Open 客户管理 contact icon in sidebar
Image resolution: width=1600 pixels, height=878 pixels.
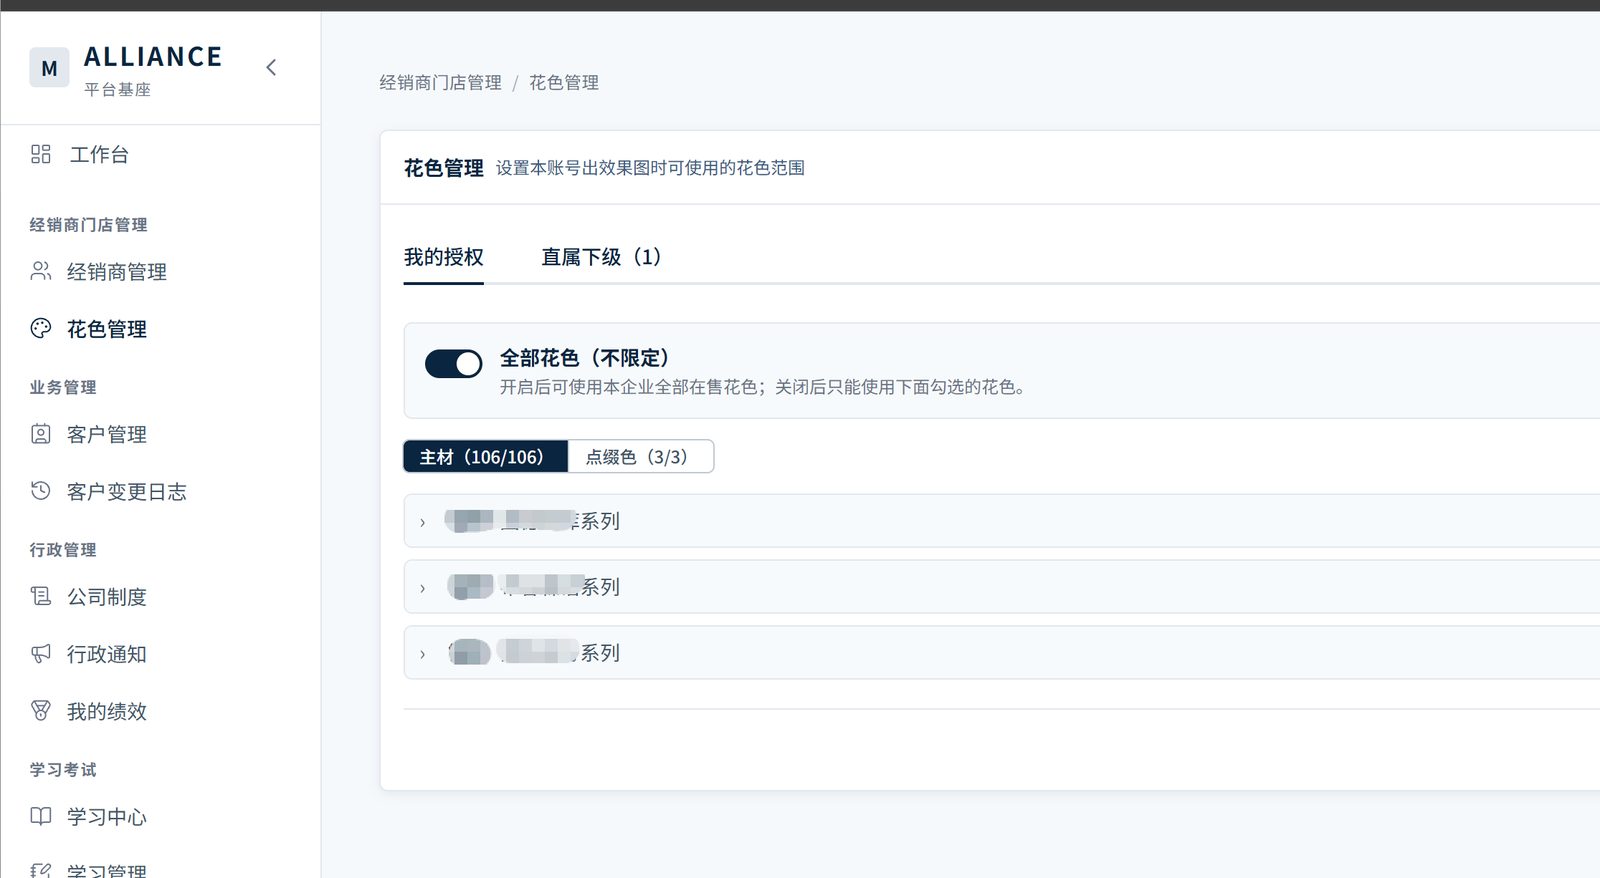[41, 434]
